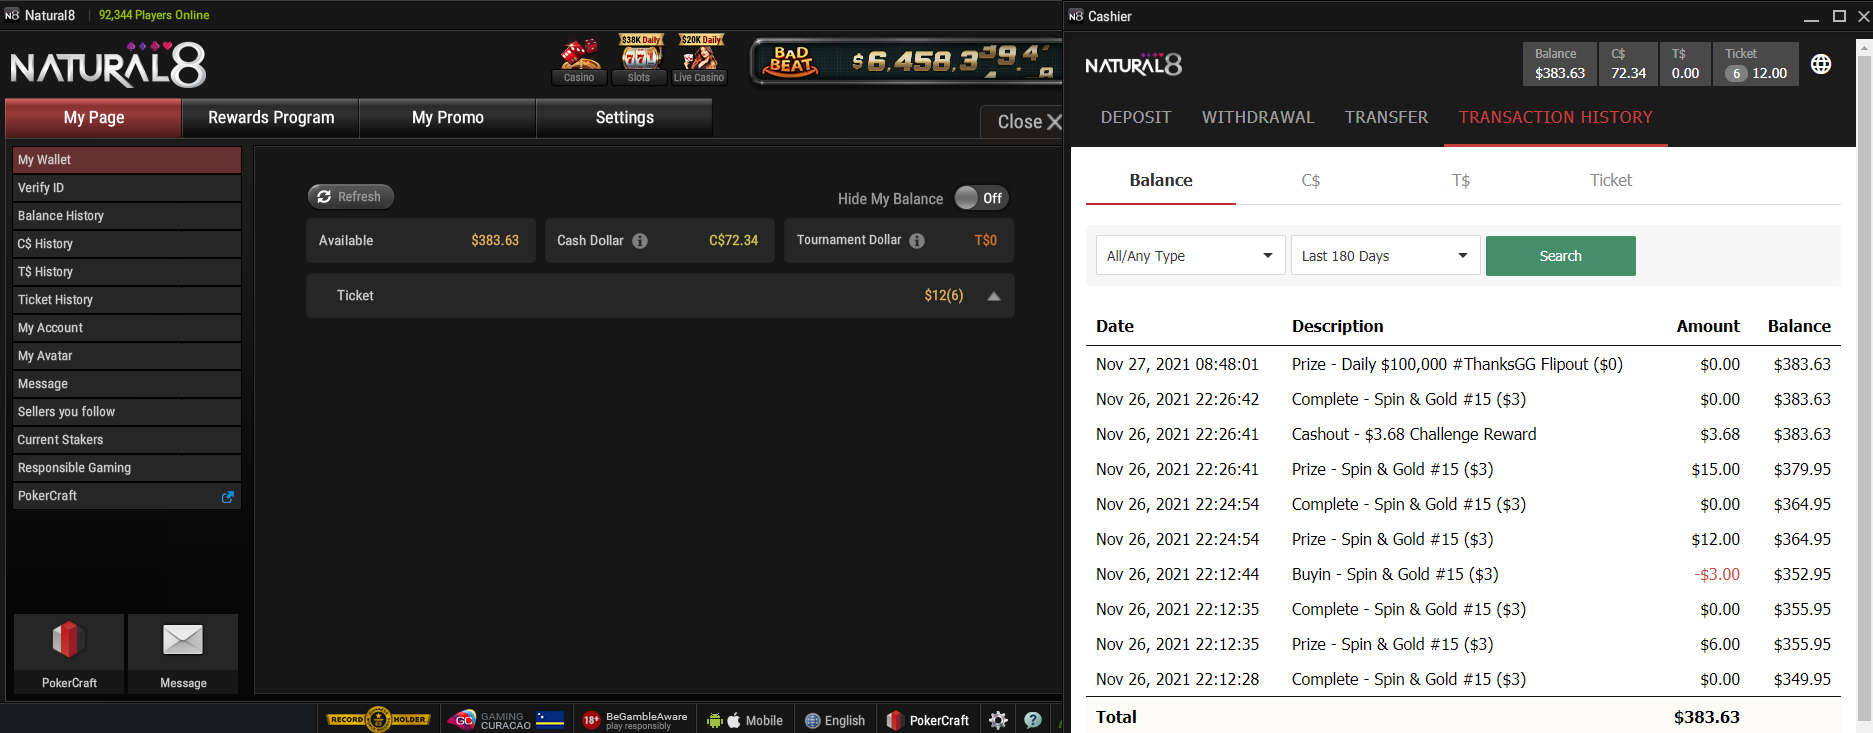Open Responsible Gaming in the sidebar
The height and width of the screenshot is (733, 1873).
[127, 468]
